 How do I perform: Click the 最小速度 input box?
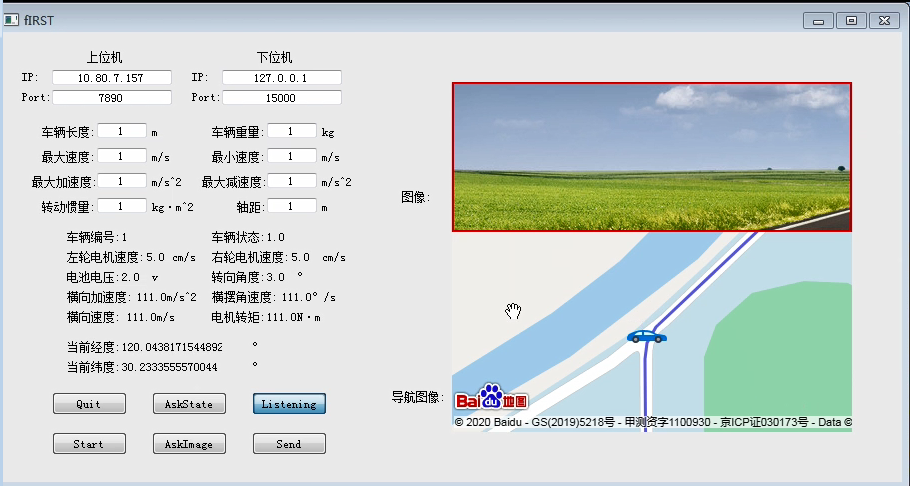pyautogui.click(x=292, y=156)
